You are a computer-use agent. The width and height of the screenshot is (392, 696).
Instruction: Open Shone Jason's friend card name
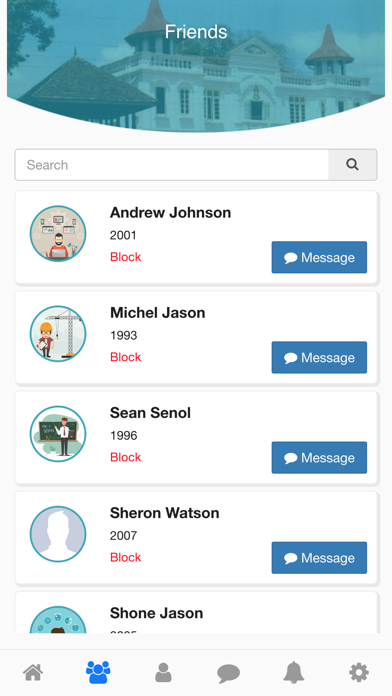[x=157, y=613]
